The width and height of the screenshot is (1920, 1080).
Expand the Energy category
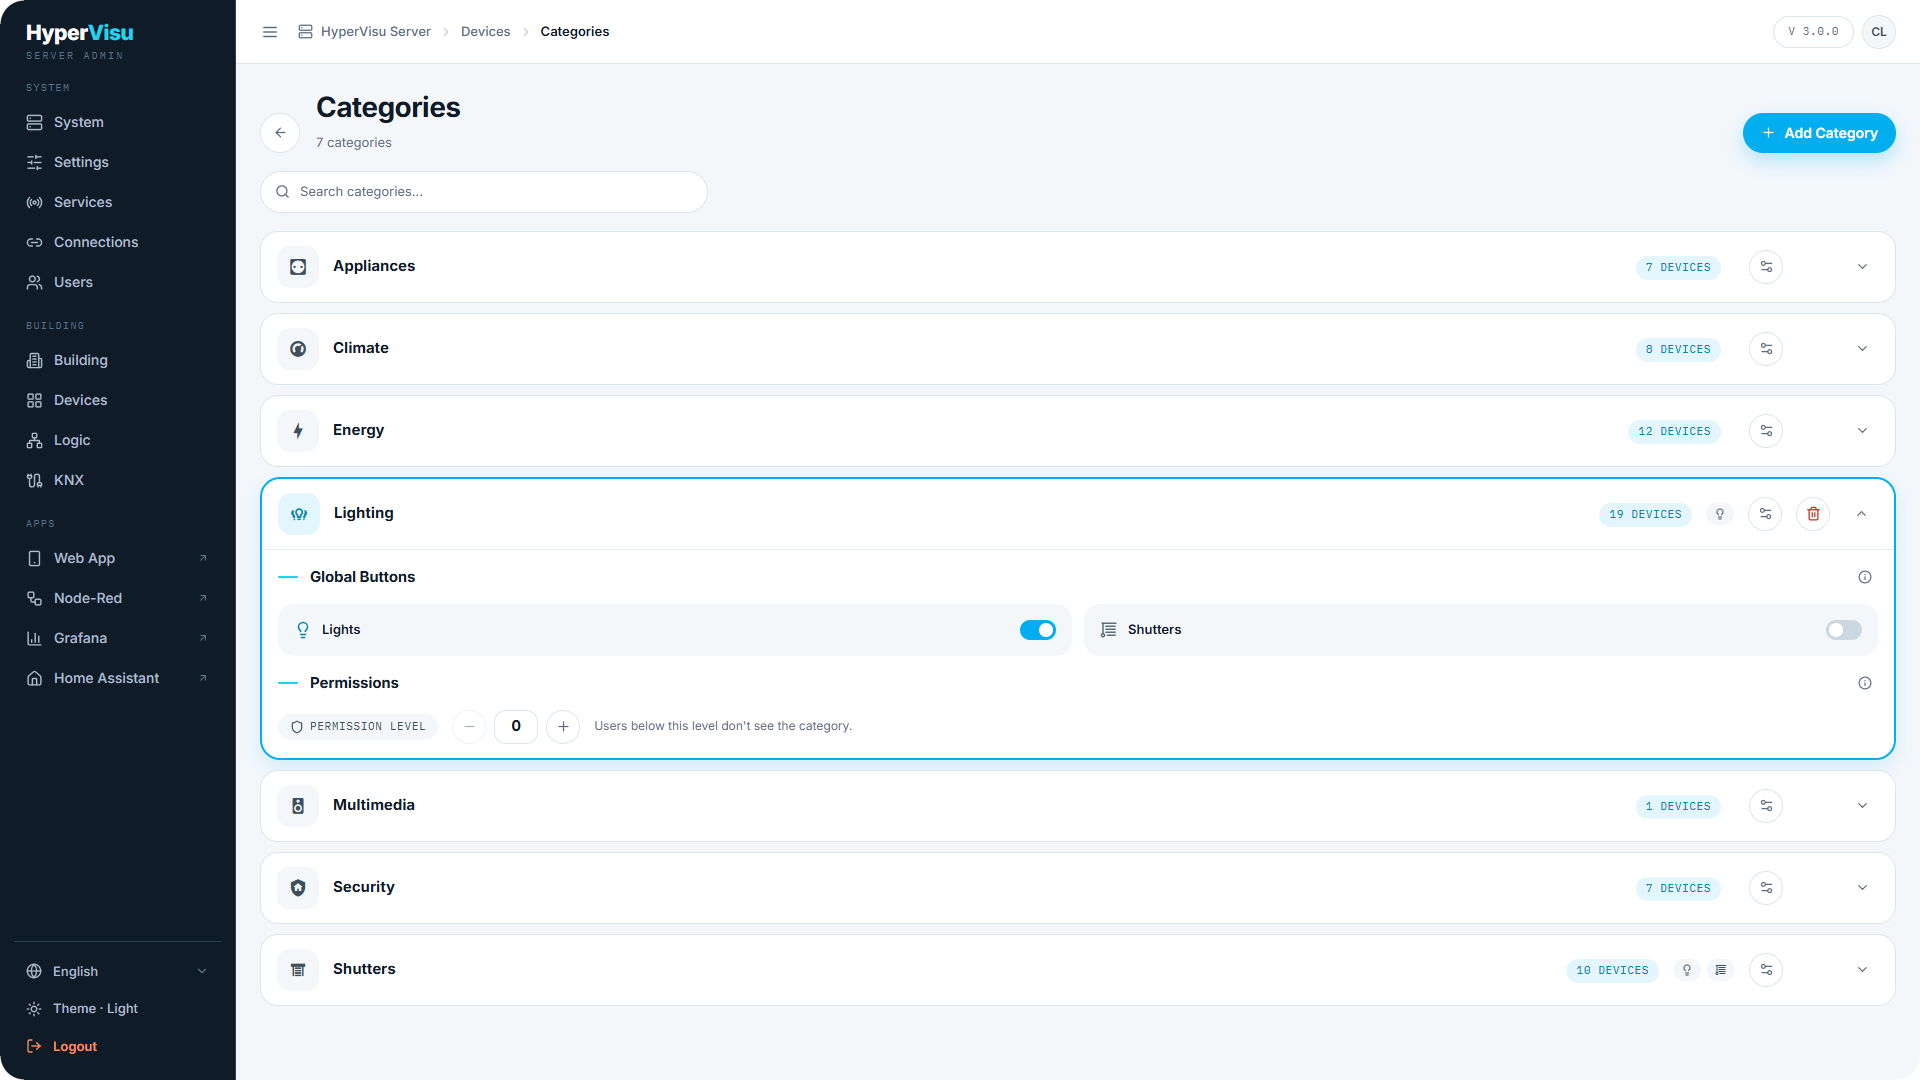click(1862, 431)
